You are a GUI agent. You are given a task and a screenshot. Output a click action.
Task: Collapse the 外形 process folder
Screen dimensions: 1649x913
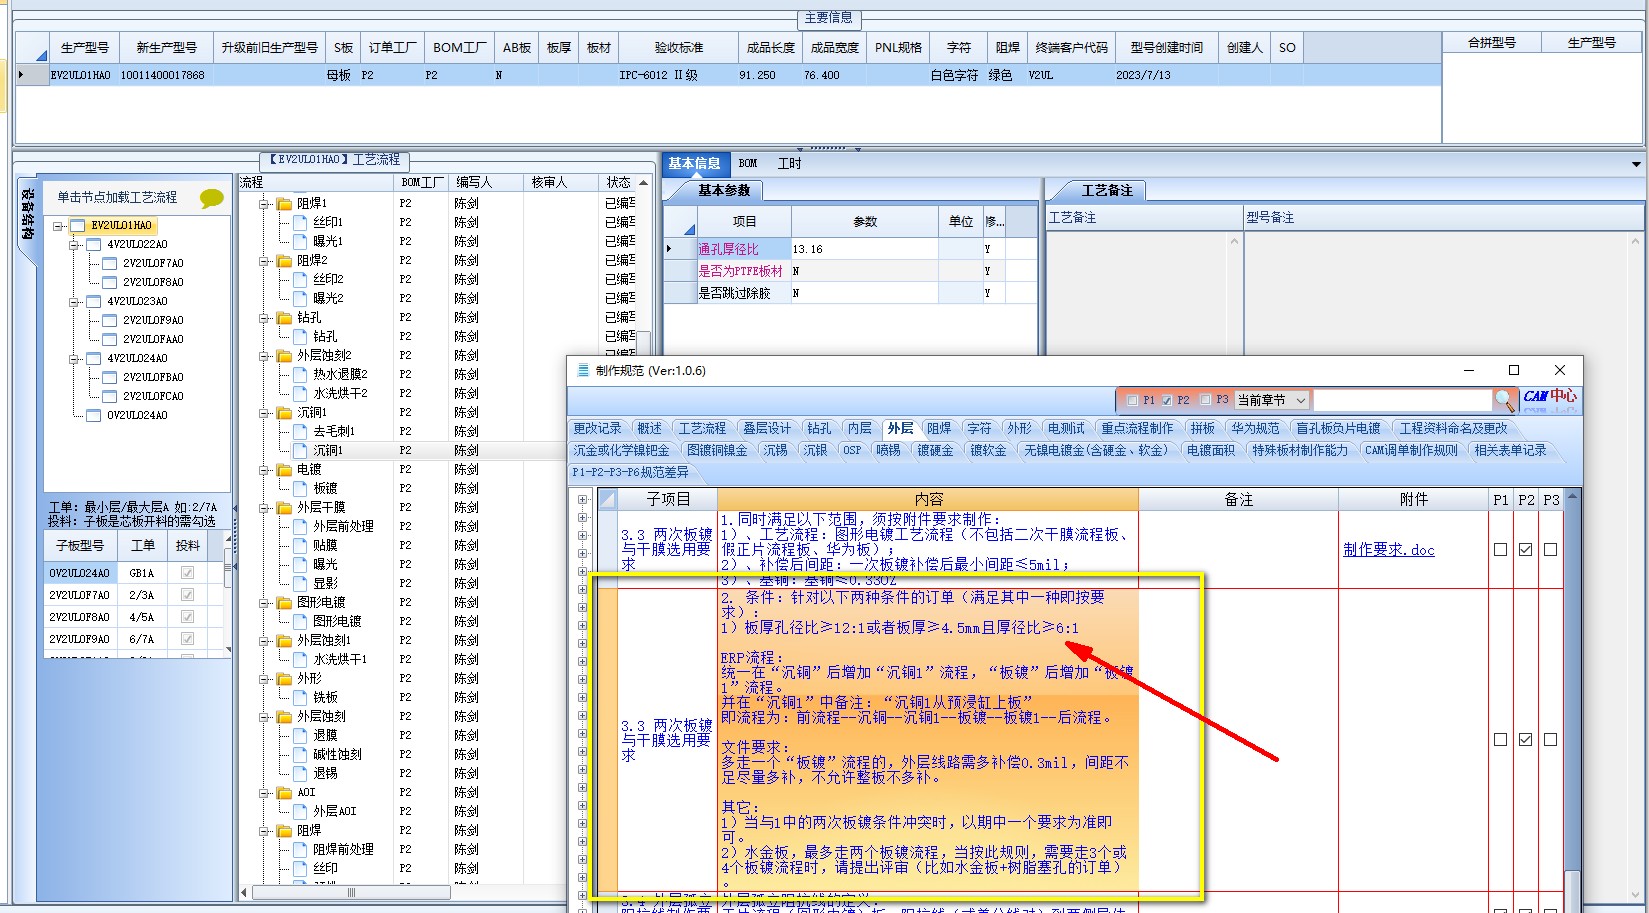[x=264, y=679]
